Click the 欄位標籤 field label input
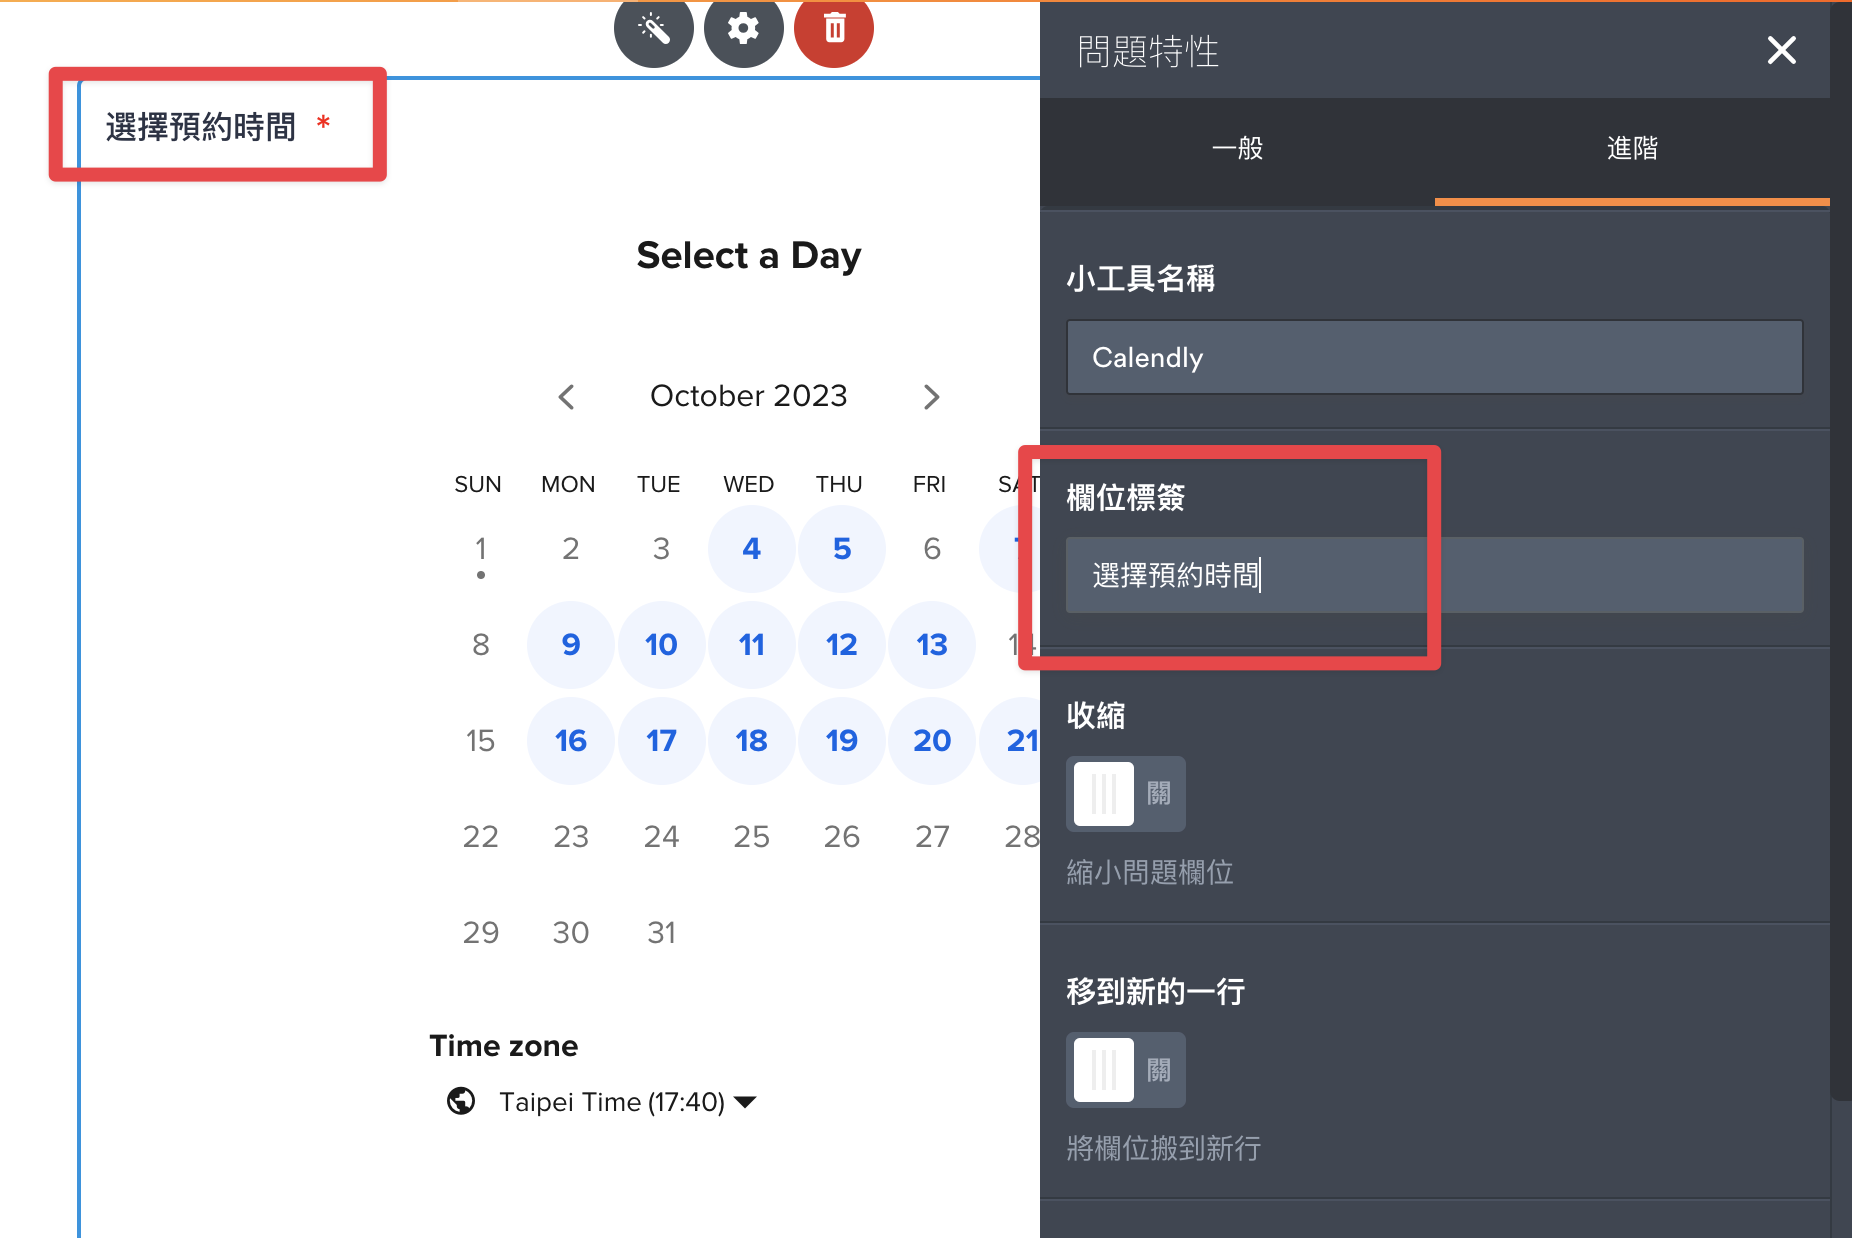The height and width of the screenshot is (1238, 1852). point(1435,575)
